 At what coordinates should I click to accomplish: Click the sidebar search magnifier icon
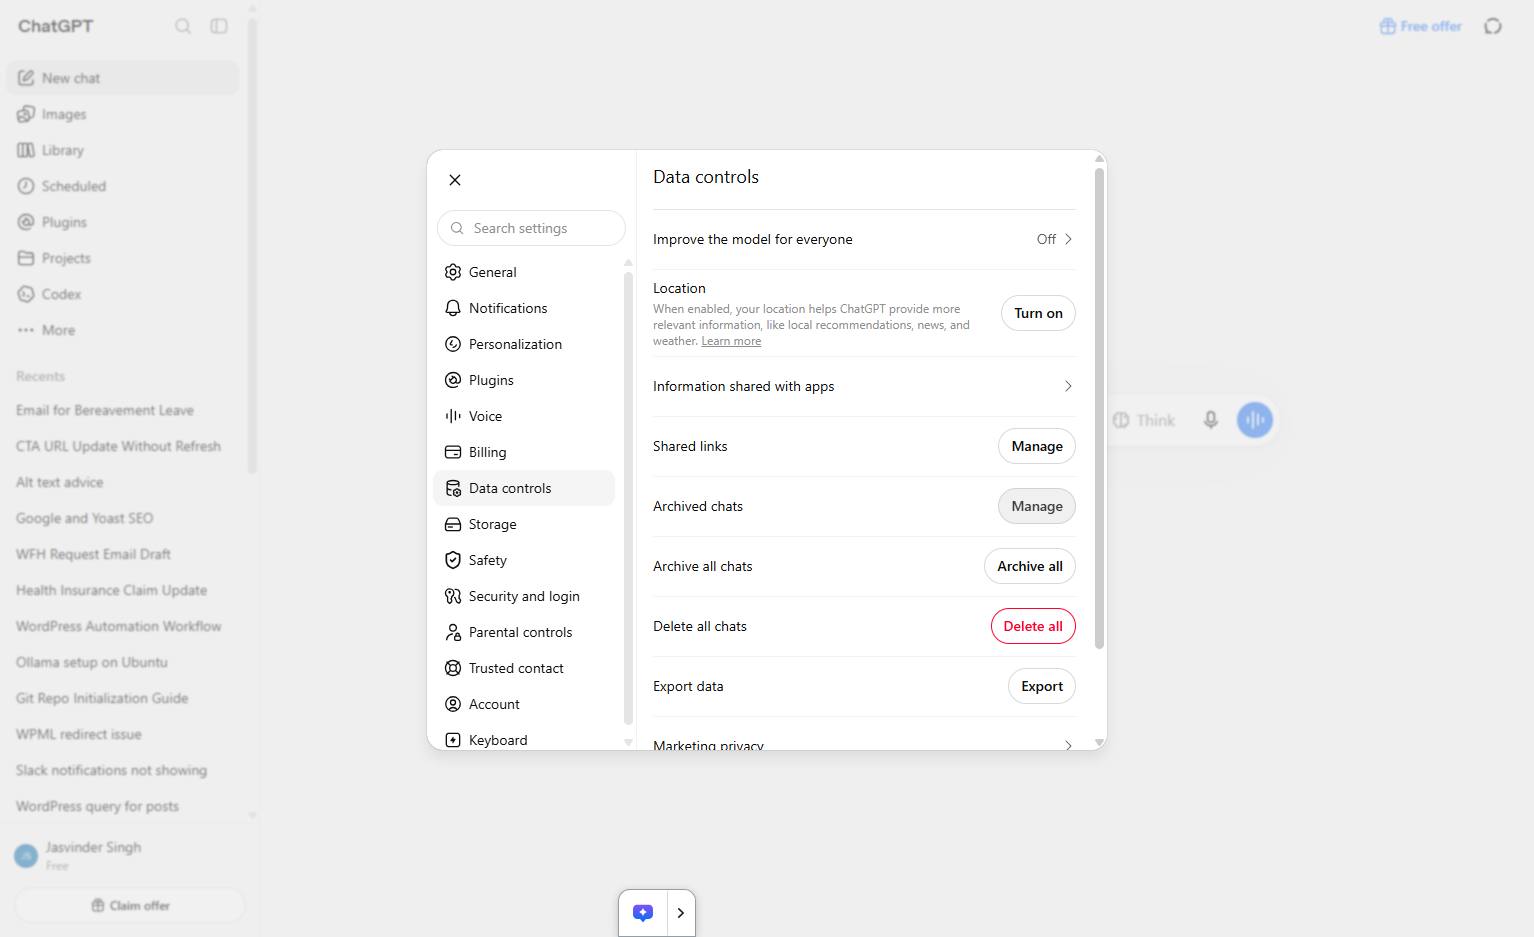pos(183,26)
